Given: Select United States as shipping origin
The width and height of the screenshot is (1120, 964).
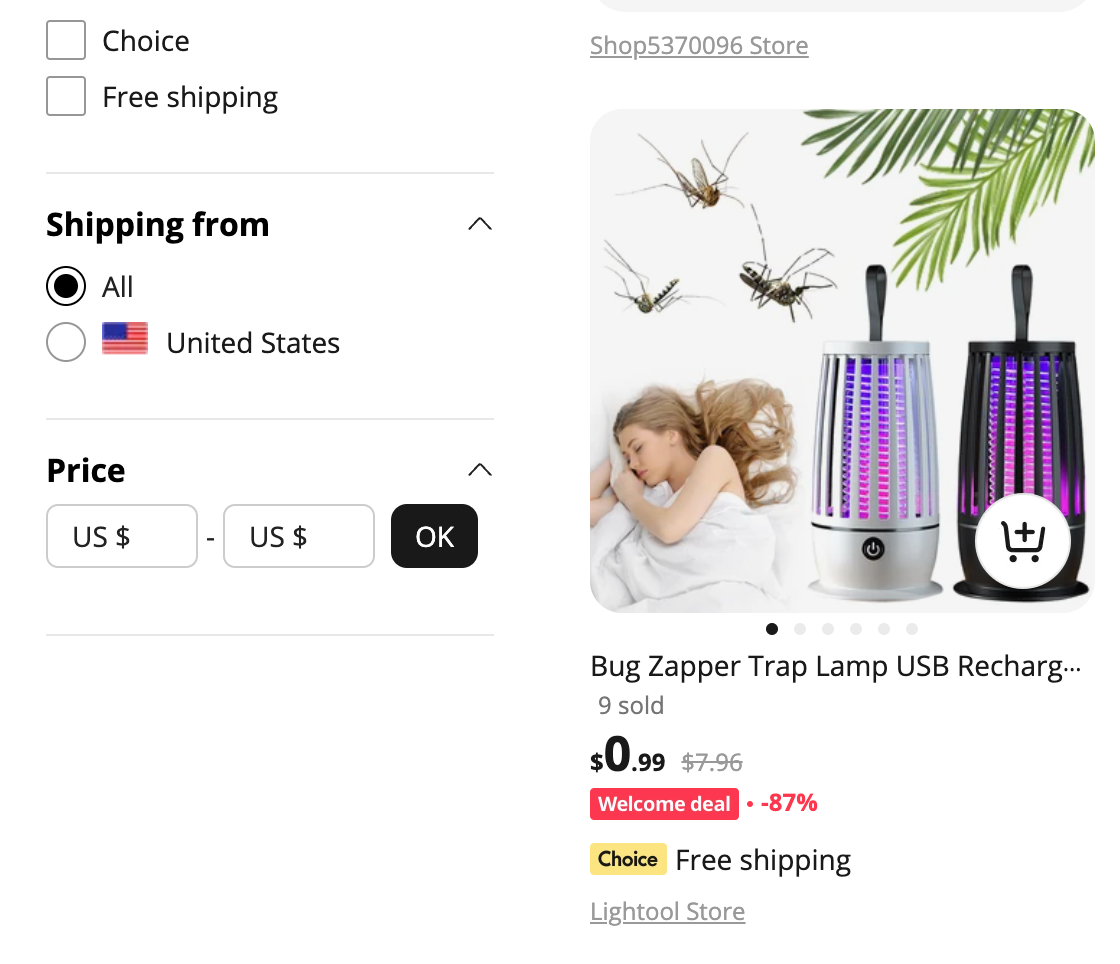Looking at the screenshot, I should point(65,342).
